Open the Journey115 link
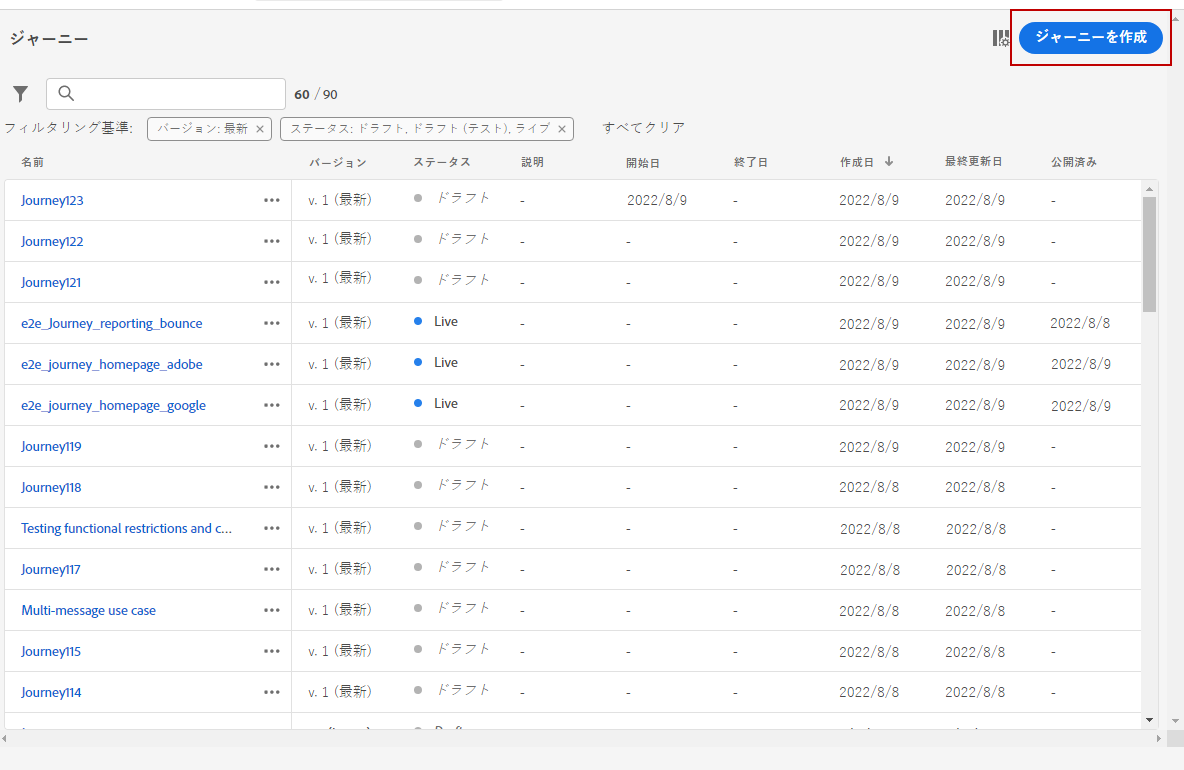This screenshot has height=770, width=1184. click(x=51, y=651)
